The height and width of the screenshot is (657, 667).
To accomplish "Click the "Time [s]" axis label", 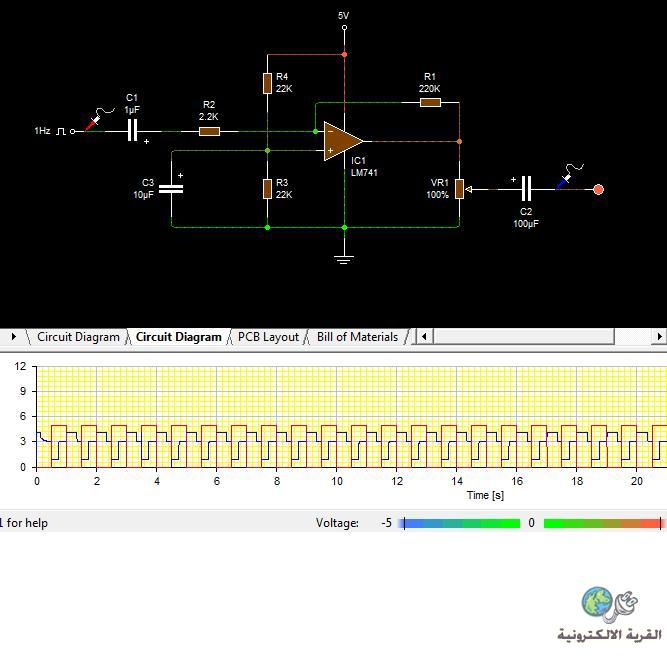I will (485, 495).
